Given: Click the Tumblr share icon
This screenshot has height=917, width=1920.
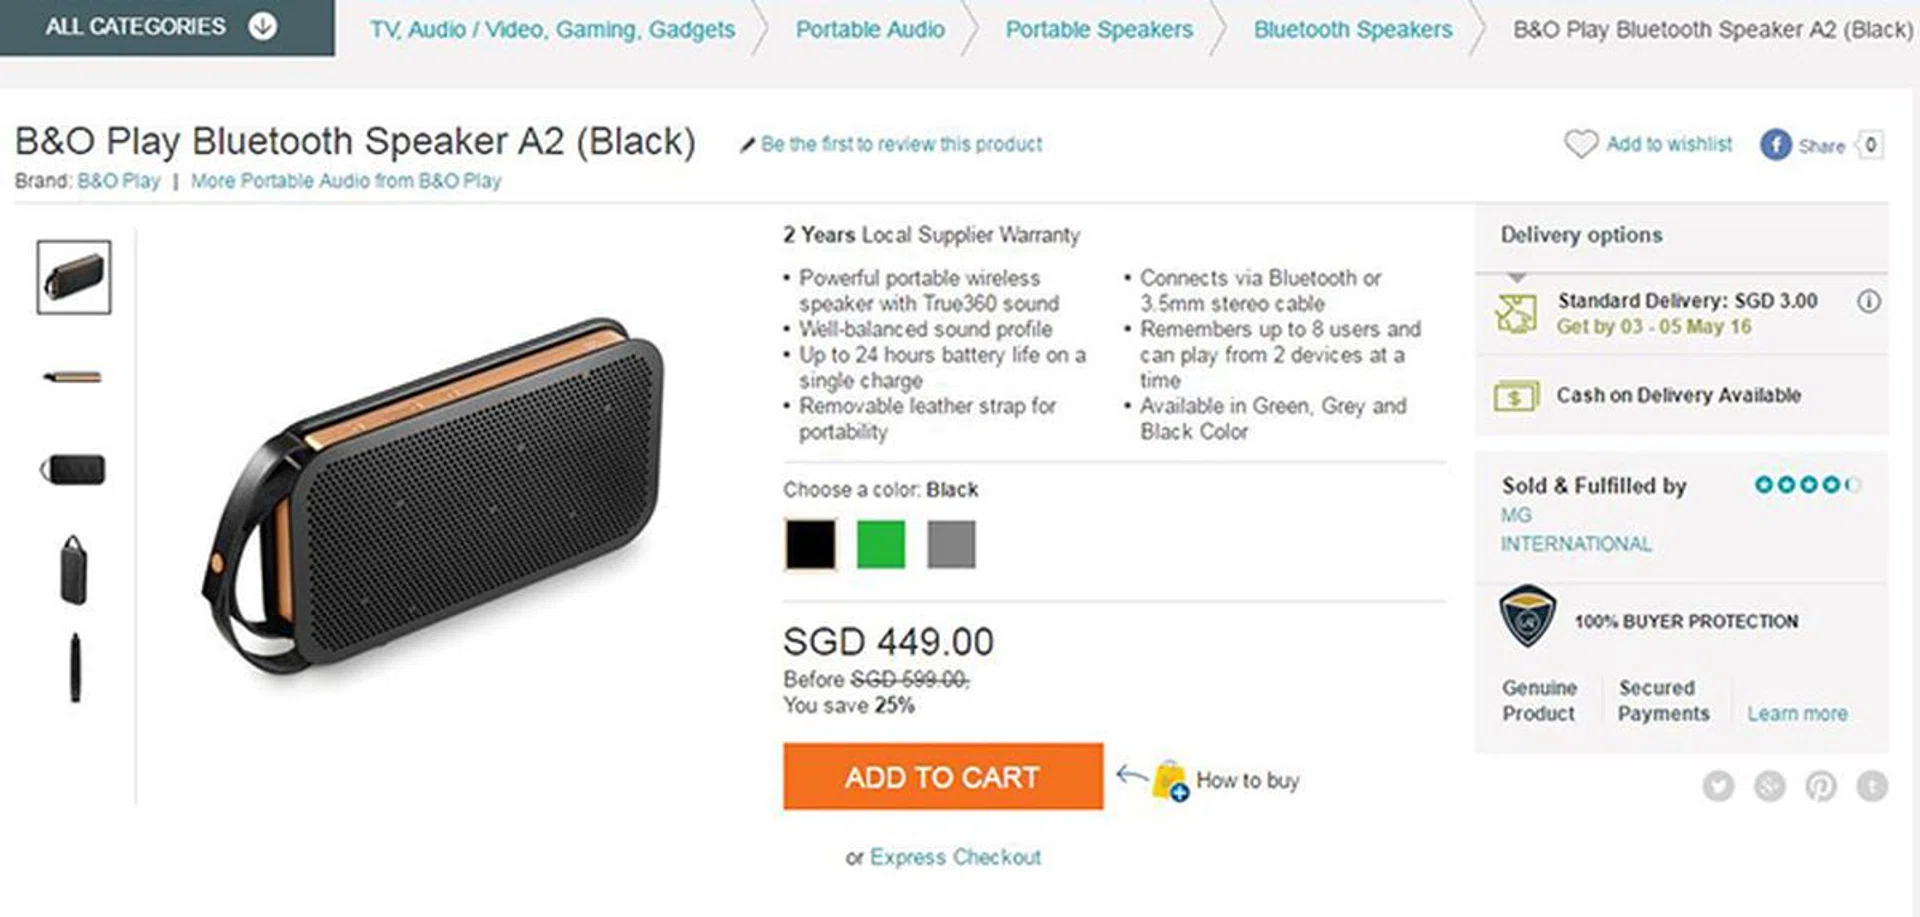Looking at the screenshot, I should click(x=1872, y=787).
